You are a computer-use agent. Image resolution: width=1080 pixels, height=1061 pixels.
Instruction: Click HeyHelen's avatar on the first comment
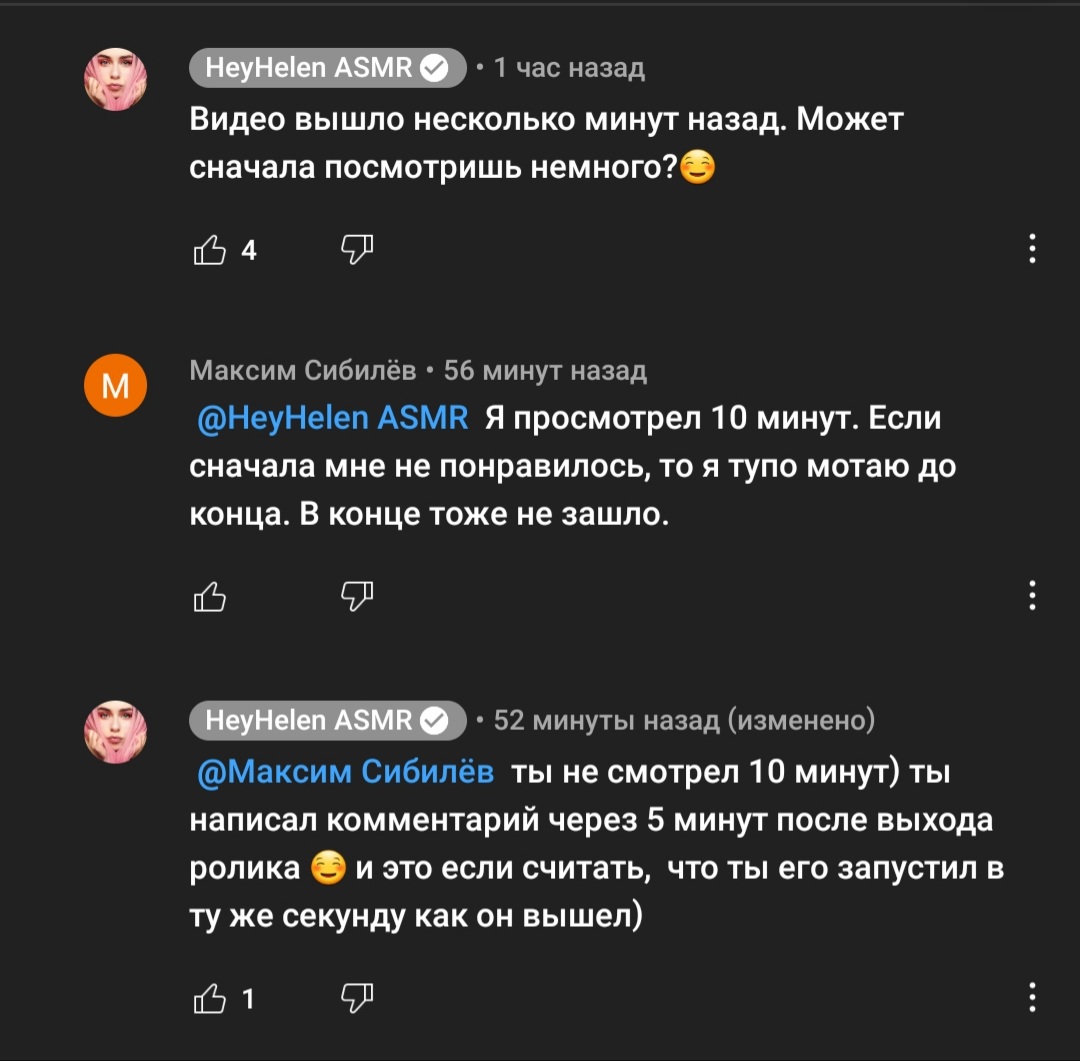(x=116, y=79)
